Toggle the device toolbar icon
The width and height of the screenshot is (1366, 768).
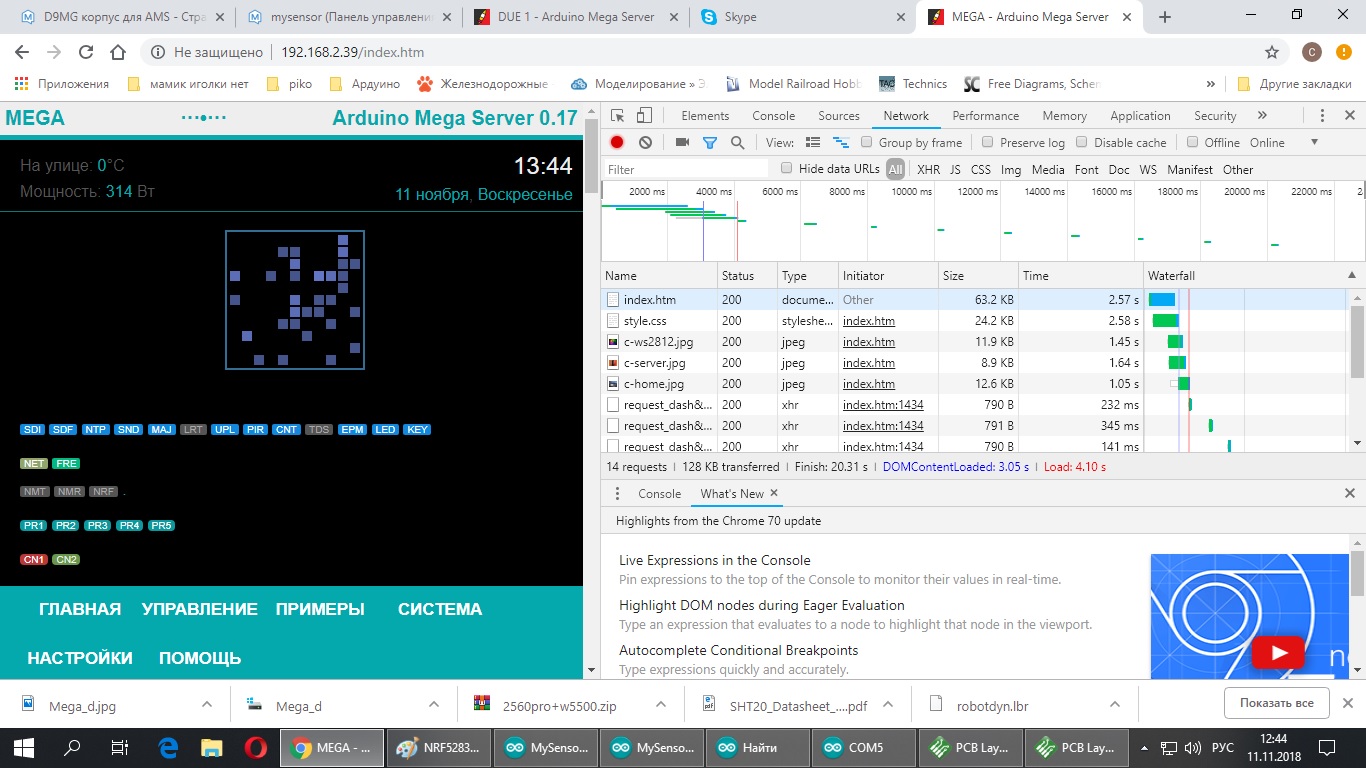tap(645, 116)
